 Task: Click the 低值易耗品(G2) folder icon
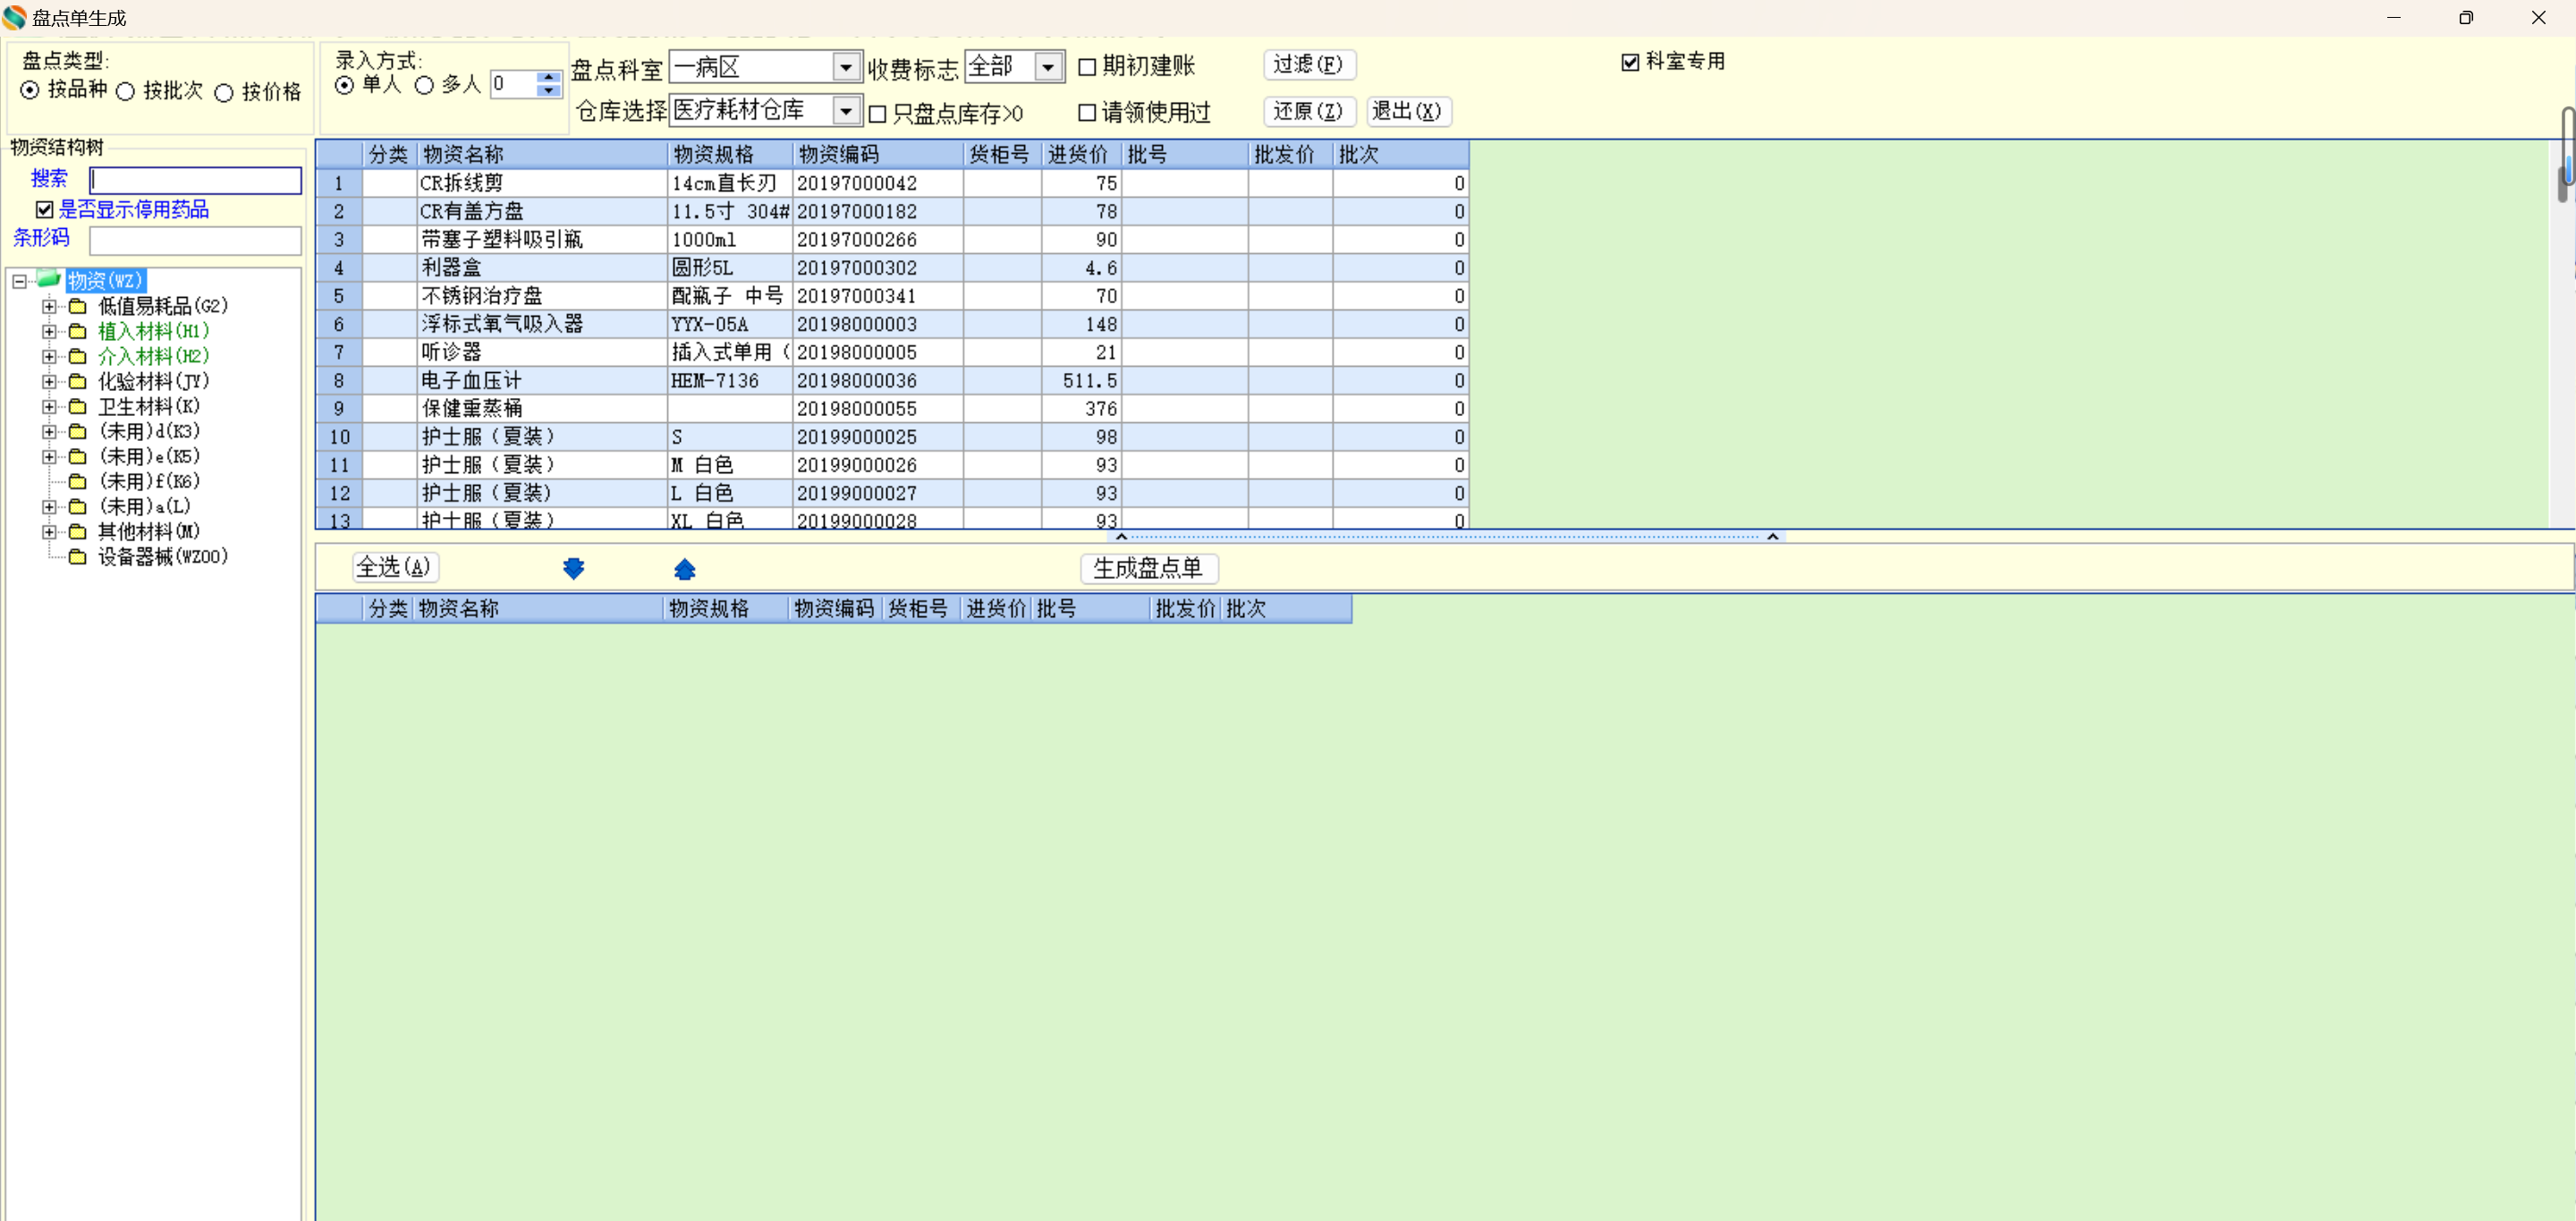point(77,306)
